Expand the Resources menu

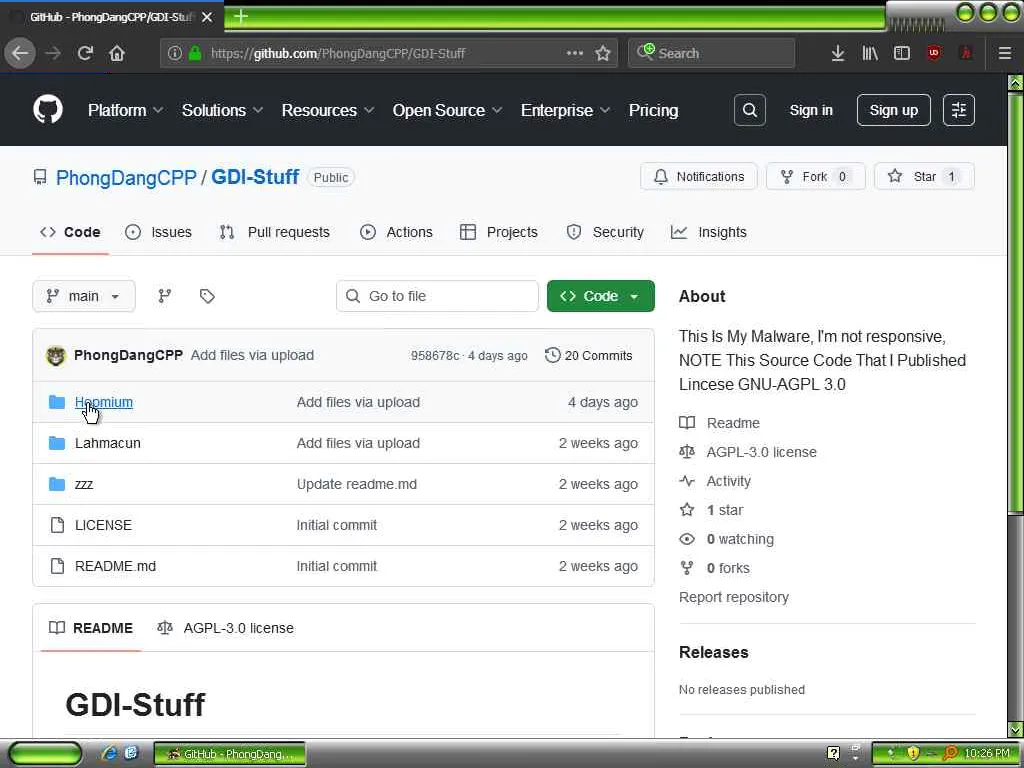[x=328, y=110]
